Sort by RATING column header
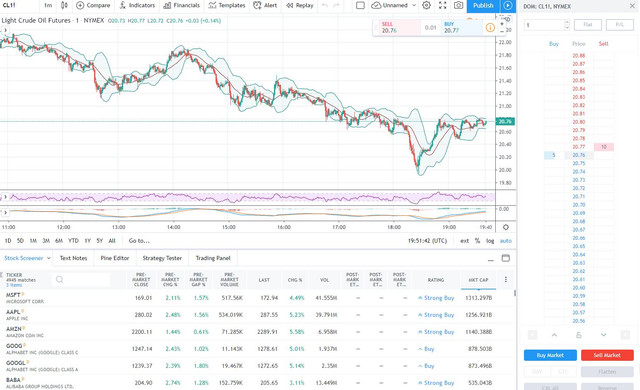 tap(436, 280)
